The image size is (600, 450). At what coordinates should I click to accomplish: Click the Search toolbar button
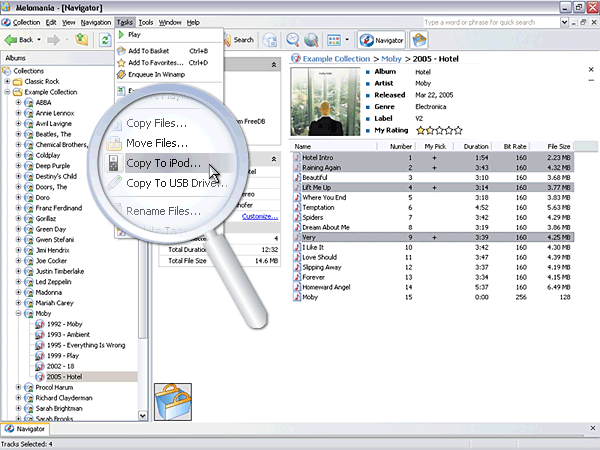click(240, 40)
